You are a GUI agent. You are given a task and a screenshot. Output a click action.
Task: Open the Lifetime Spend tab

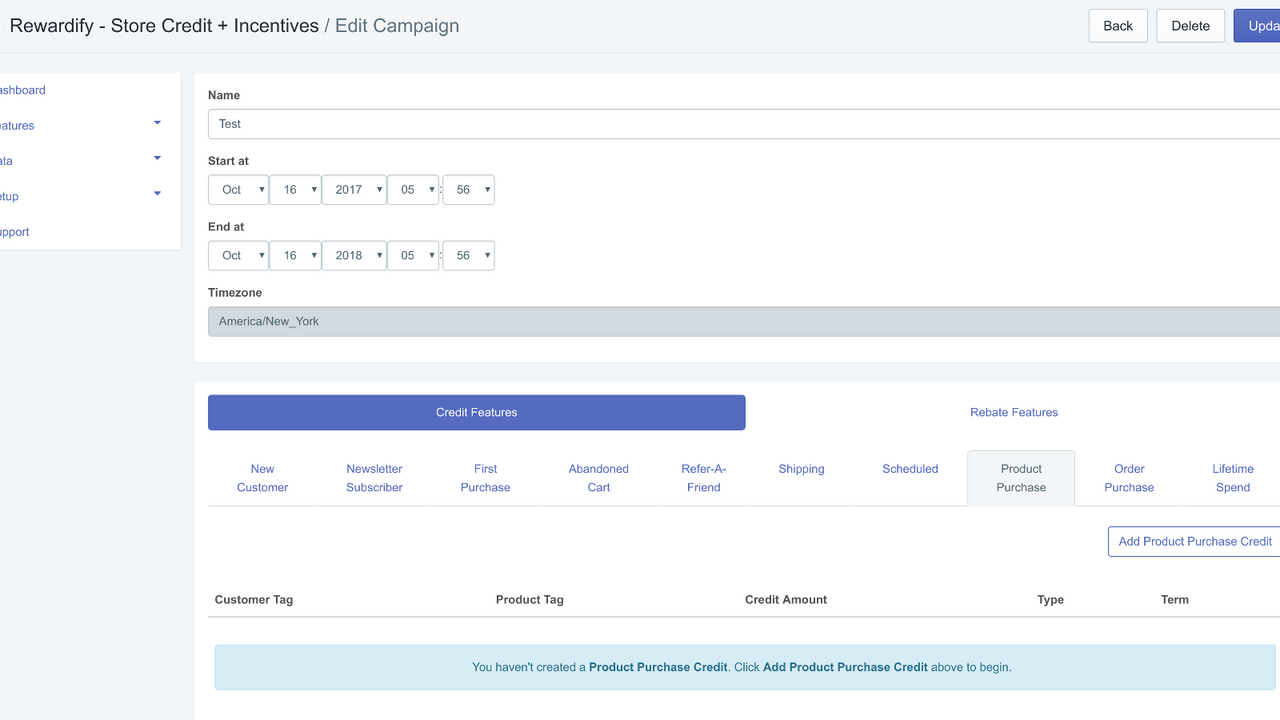[1232, 477]
